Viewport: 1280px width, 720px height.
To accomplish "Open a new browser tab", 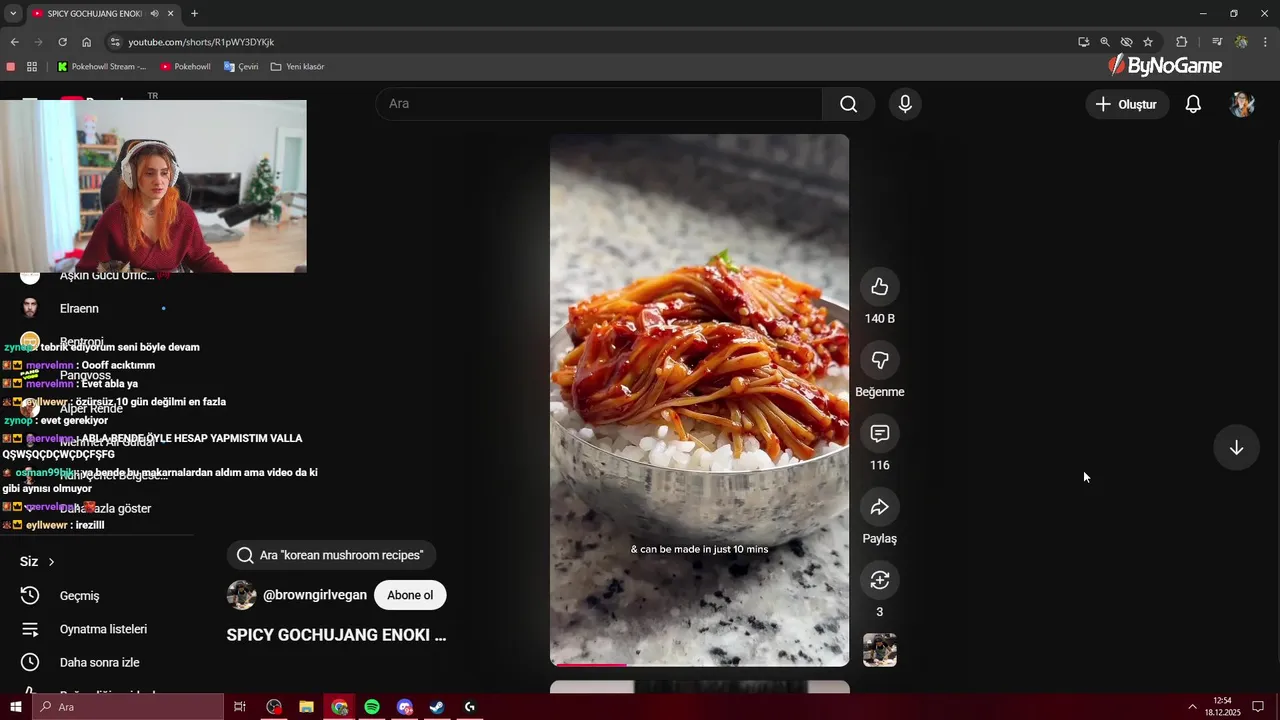I will (194, 14).
